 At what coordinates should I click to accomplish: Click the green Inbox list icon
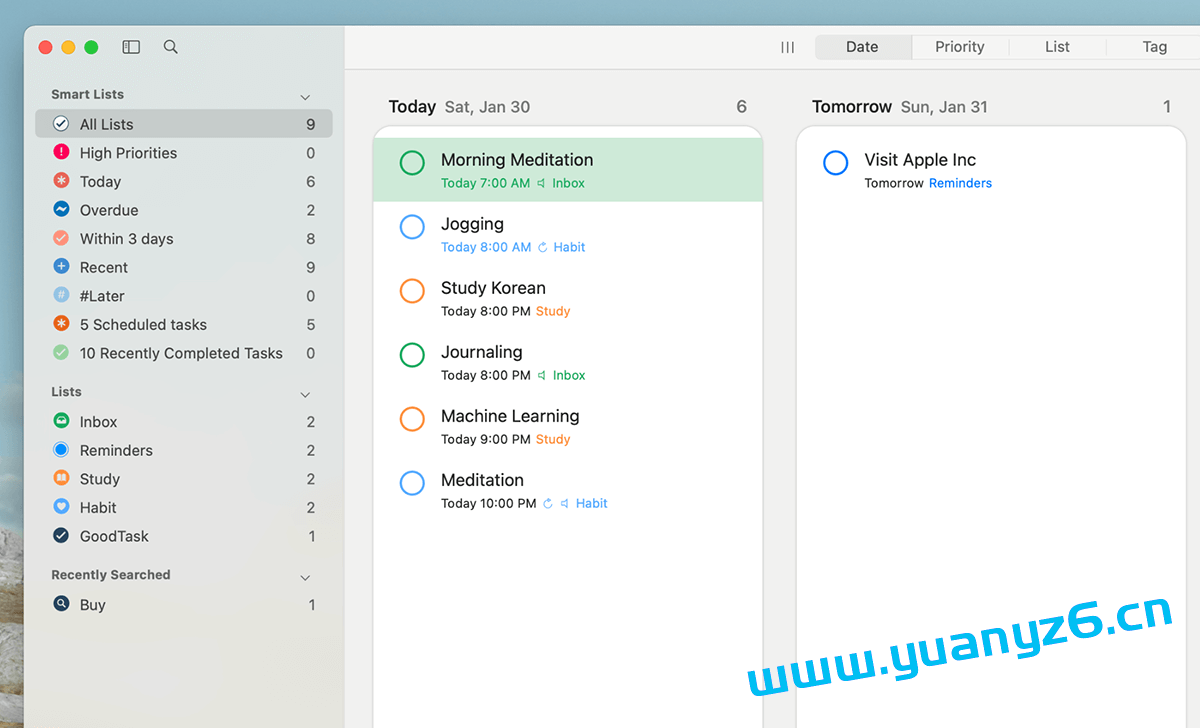61,422
